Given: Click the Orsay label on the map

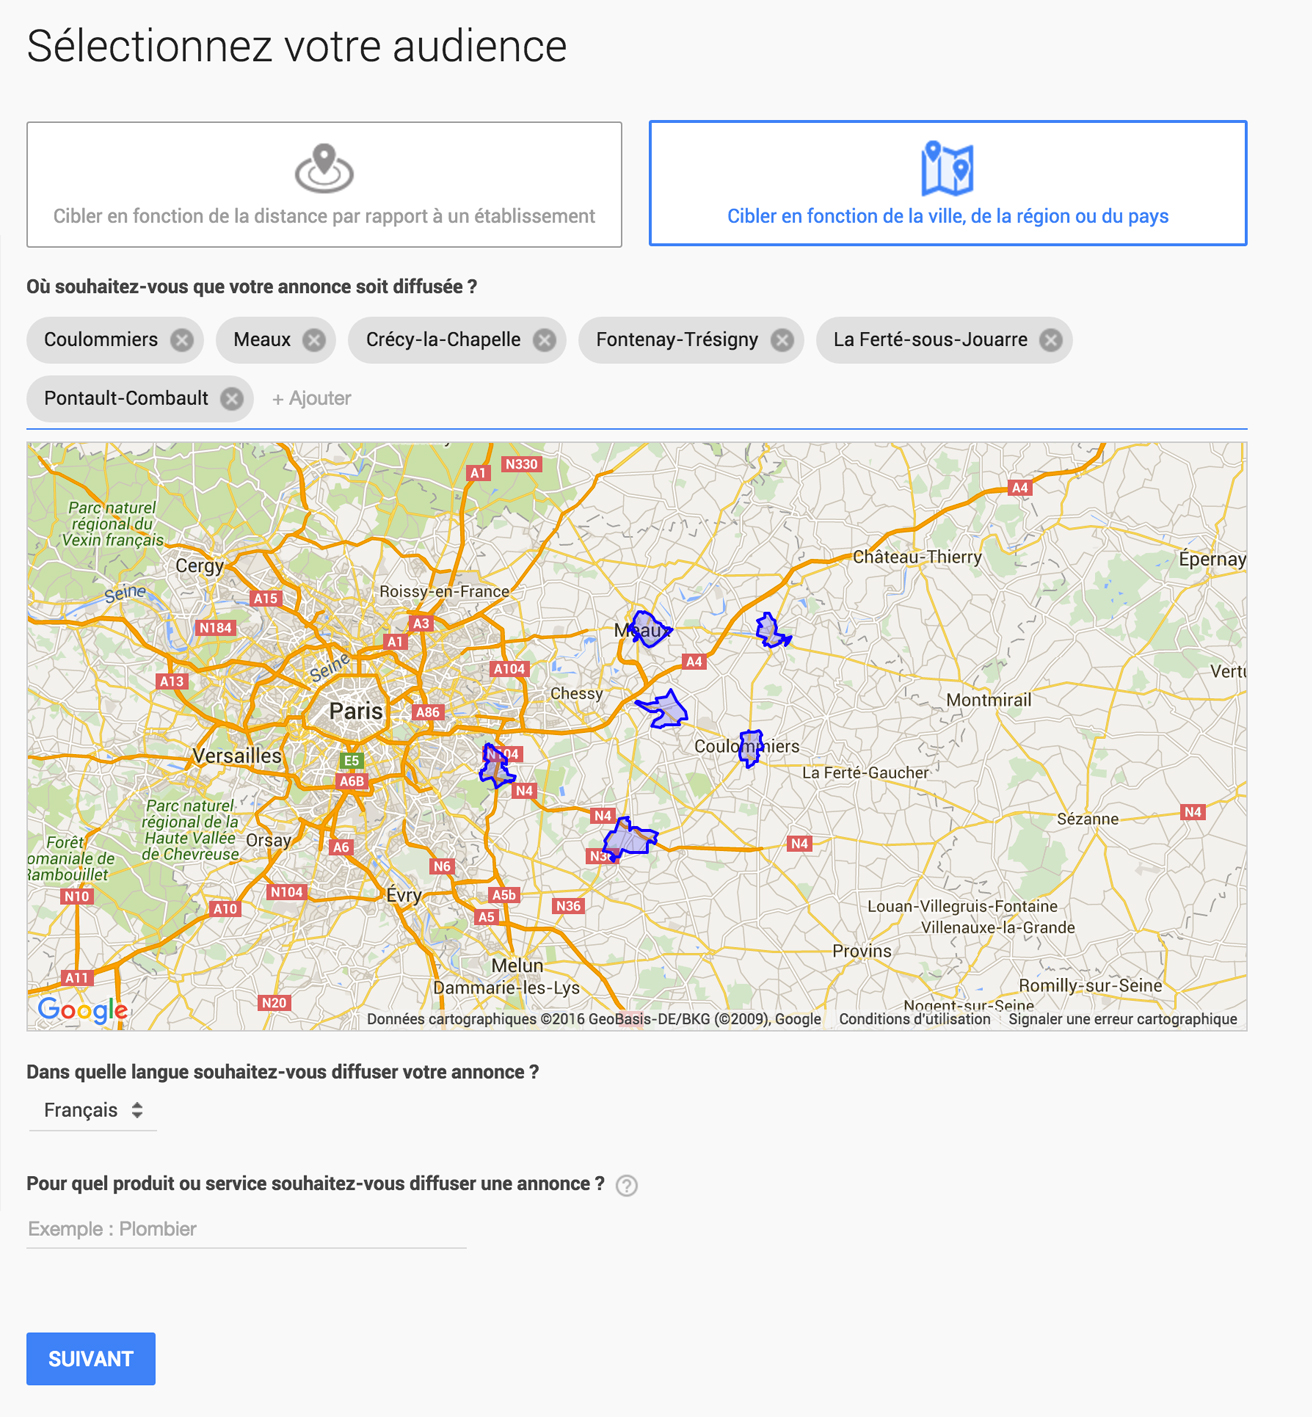Looking at the screenshot, I should click(268, 840).
